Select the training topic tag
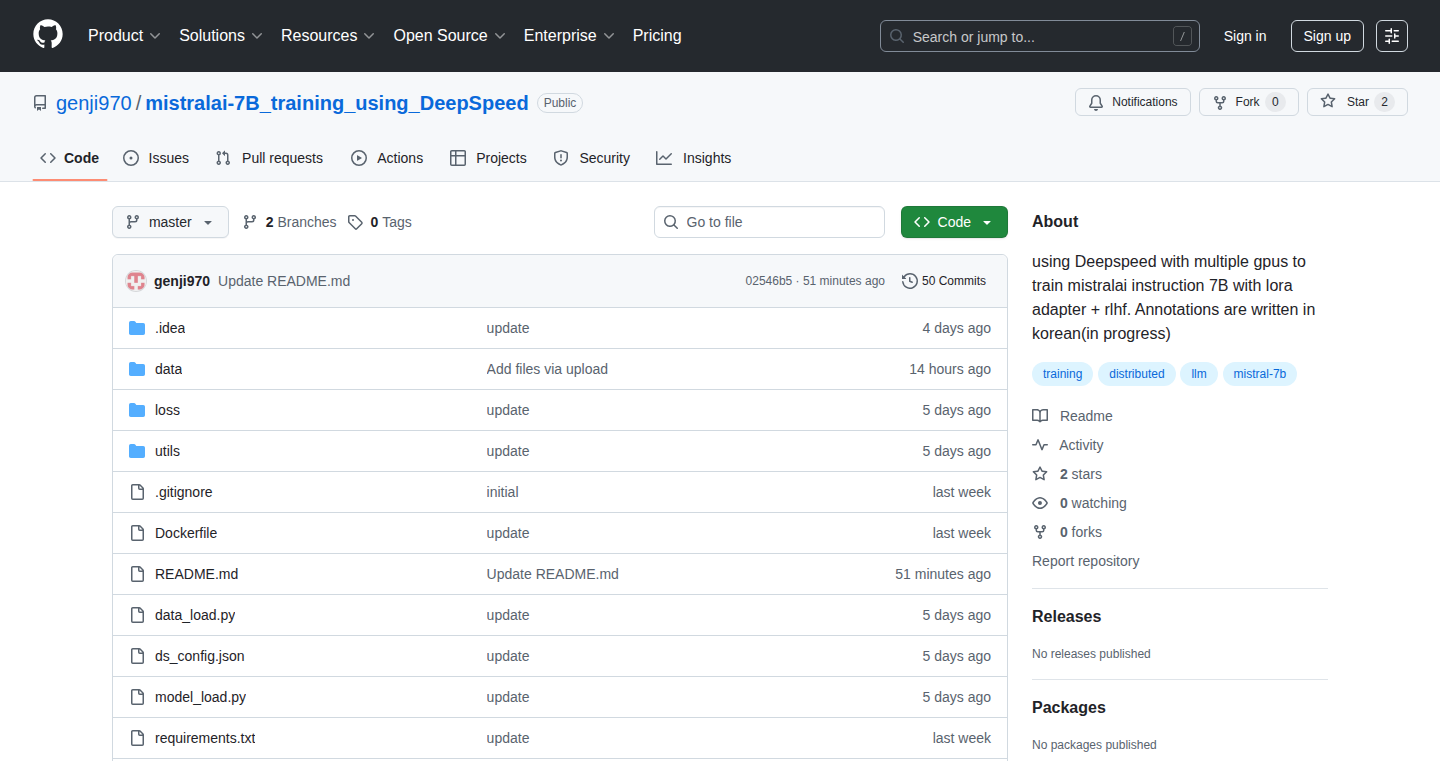 [x=1062, y=374]
